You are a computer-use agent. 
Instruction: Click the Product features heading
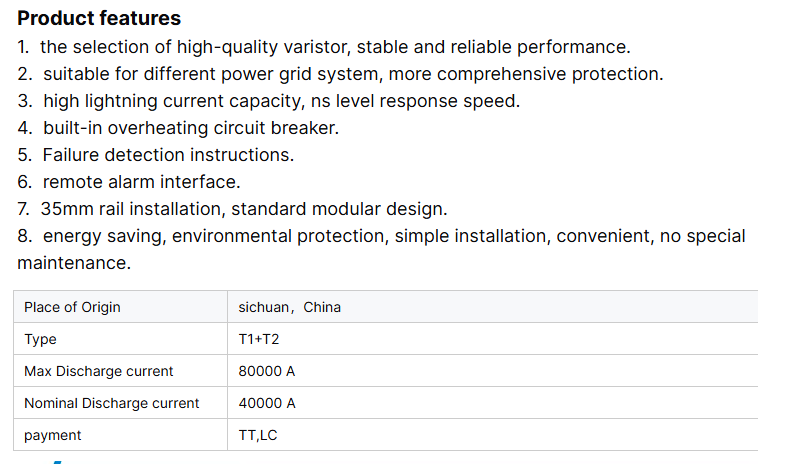99,19
